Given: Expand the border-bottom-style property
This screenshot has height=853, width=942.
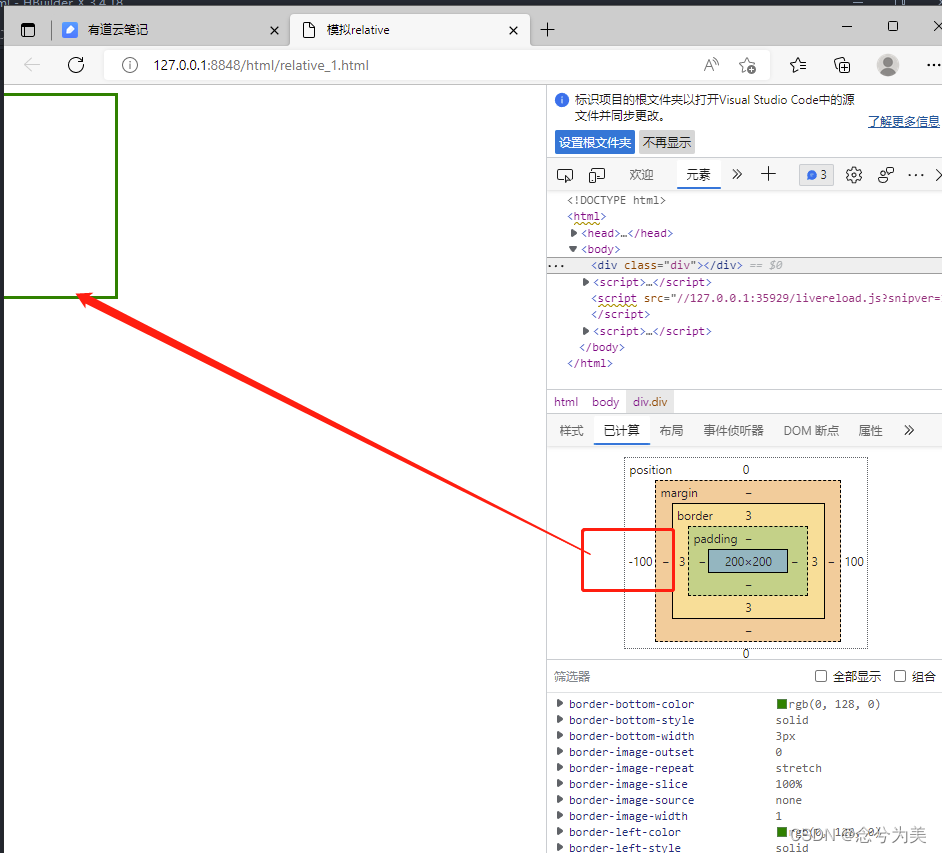Looking at the screenshot, I should click(x=560, y=720).
